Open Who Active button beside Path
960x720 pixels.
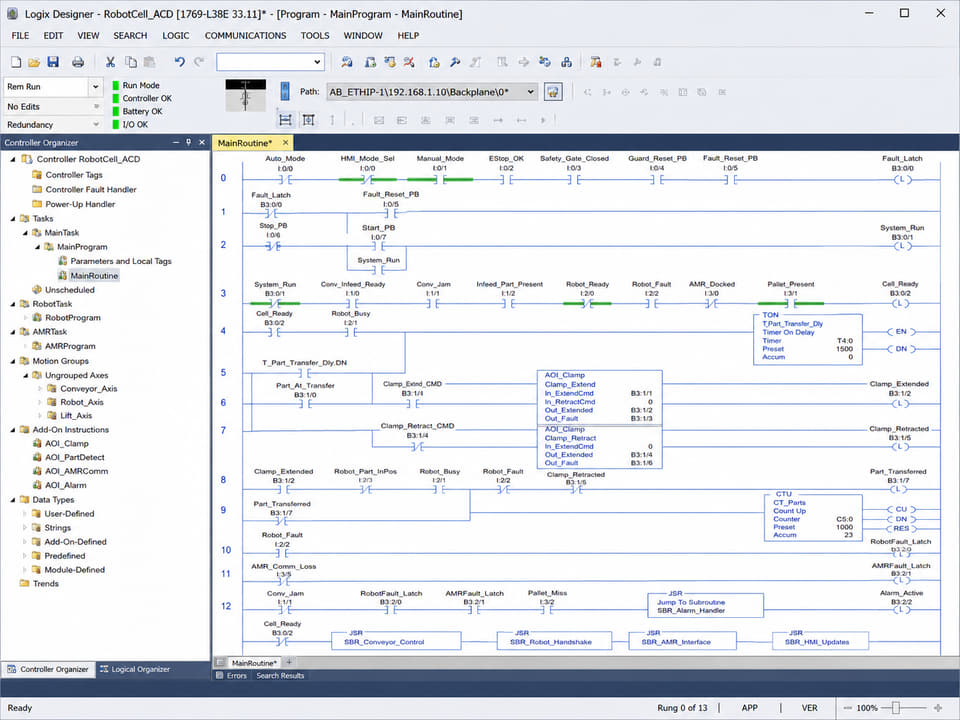(553, 92)
